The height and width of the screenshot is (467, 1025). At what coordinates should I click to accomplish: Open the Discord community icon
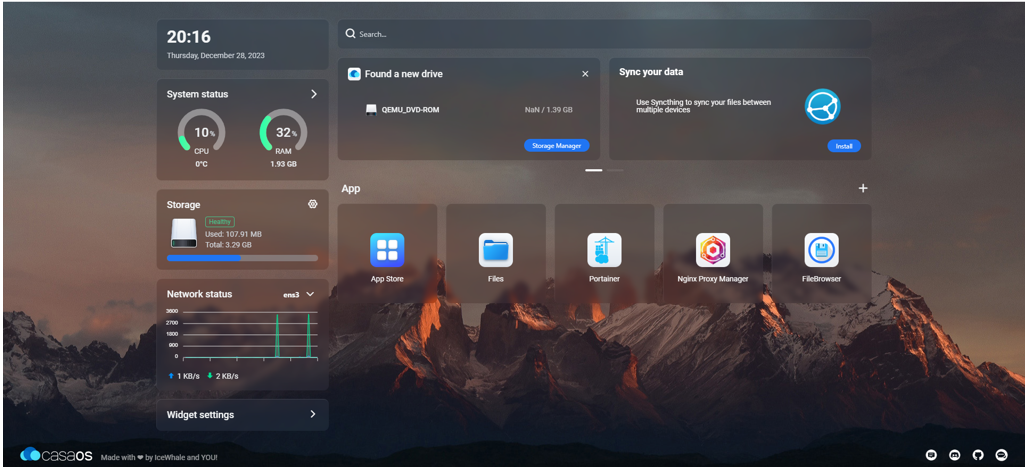coord(955,455)
